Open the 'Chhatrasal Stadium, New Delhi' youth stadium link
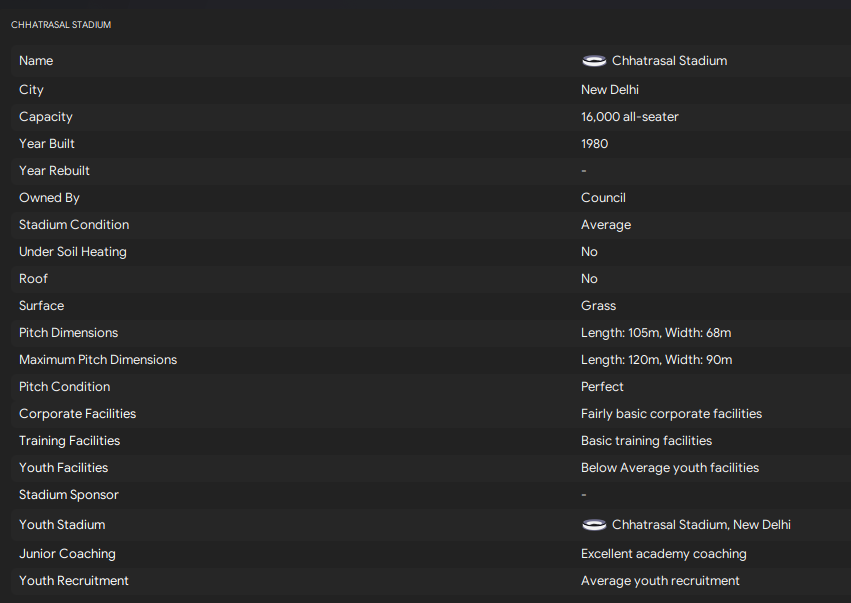The width and height of the screenshot is (851, 603). tap(701, 525)
